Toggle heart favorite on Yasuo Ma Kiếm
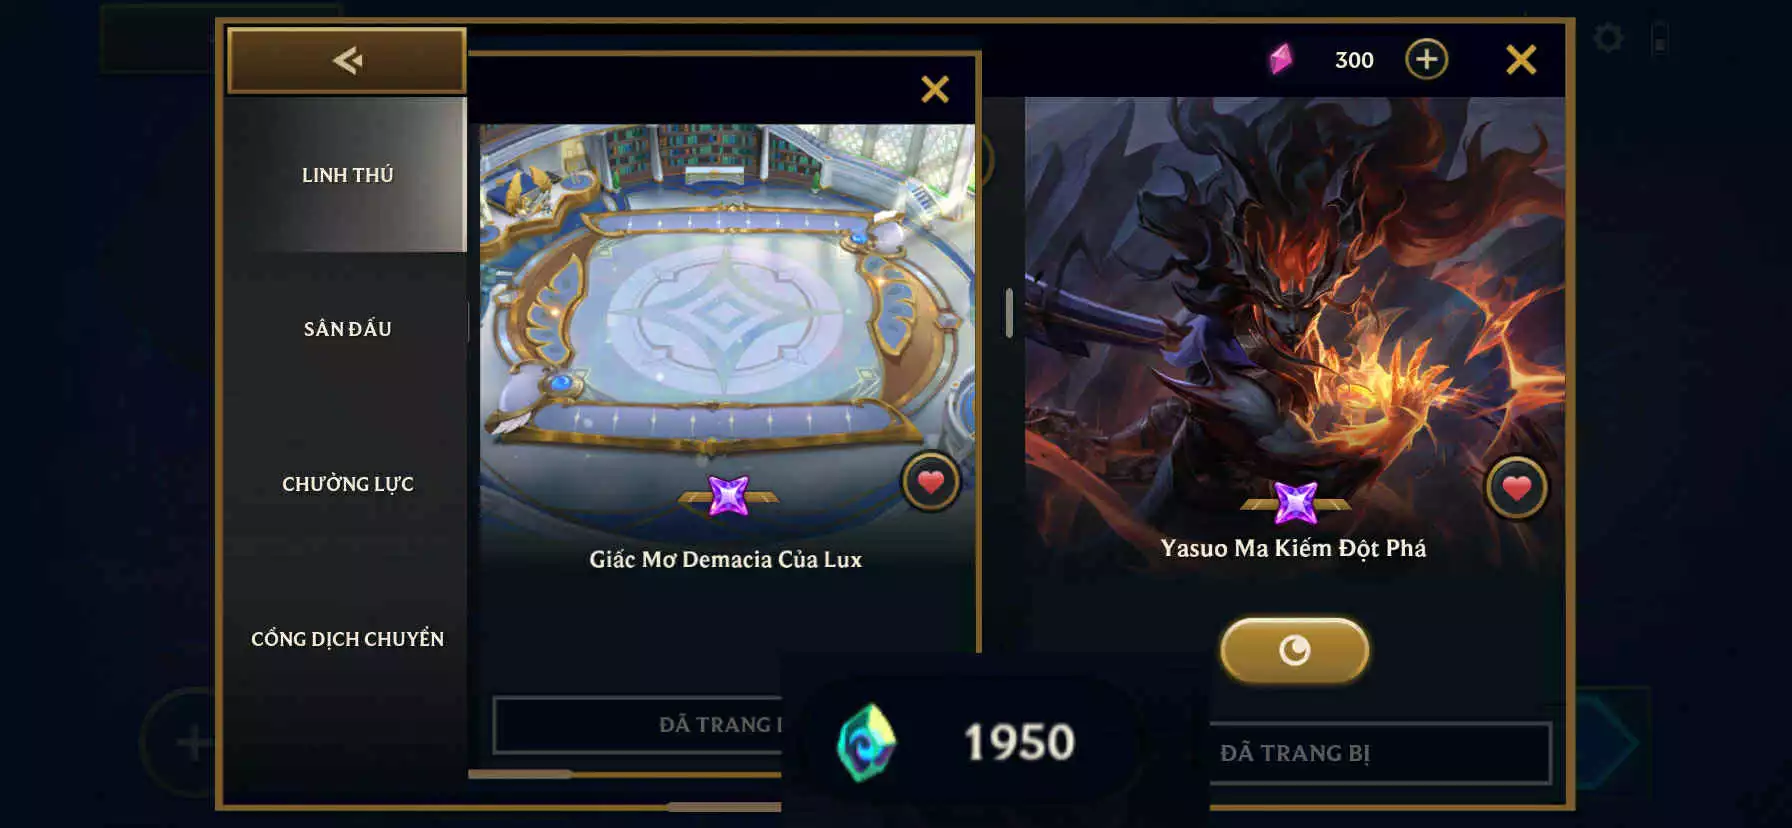Image resolution: width=1792 pixels, height=828 pixels. pyautogui.click(x=1516, y=488)
